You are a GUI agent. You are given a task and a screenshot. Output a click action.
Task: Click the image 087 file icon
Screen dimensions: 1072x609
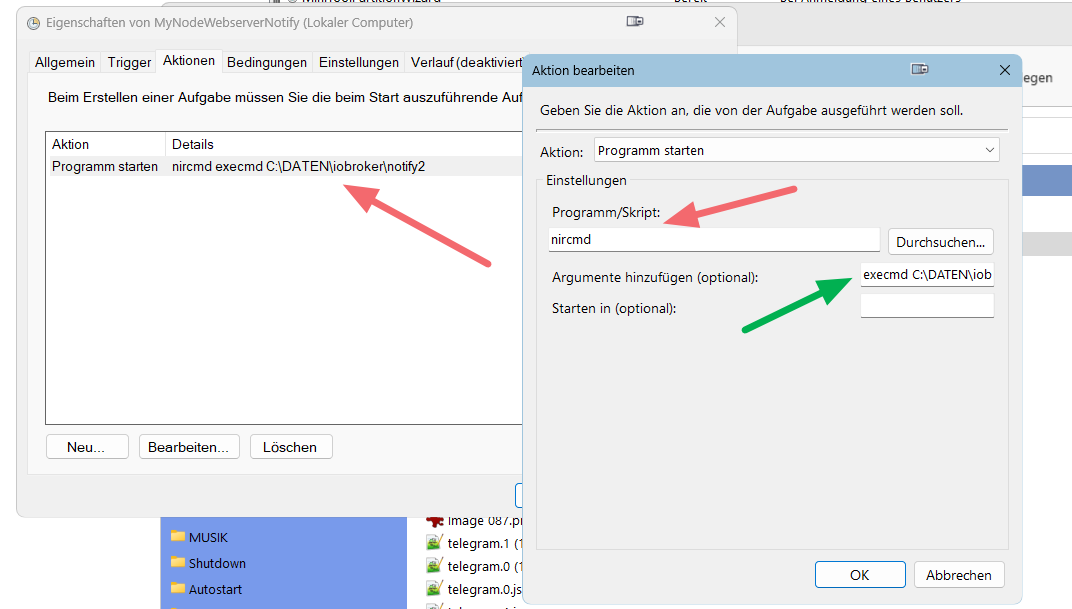(435, 522)
